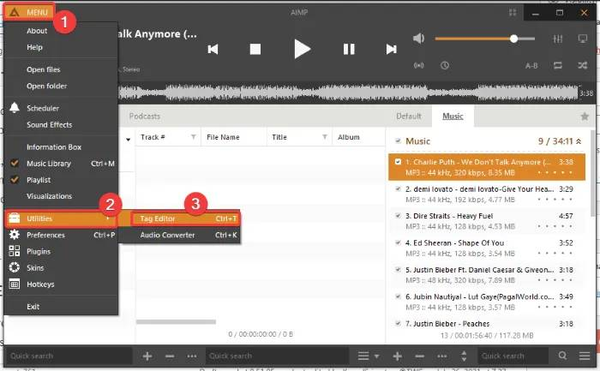Sort by the File Name column
Image resolution: width=600 pixels, height=371 pixels.
(x=223, y=137)
